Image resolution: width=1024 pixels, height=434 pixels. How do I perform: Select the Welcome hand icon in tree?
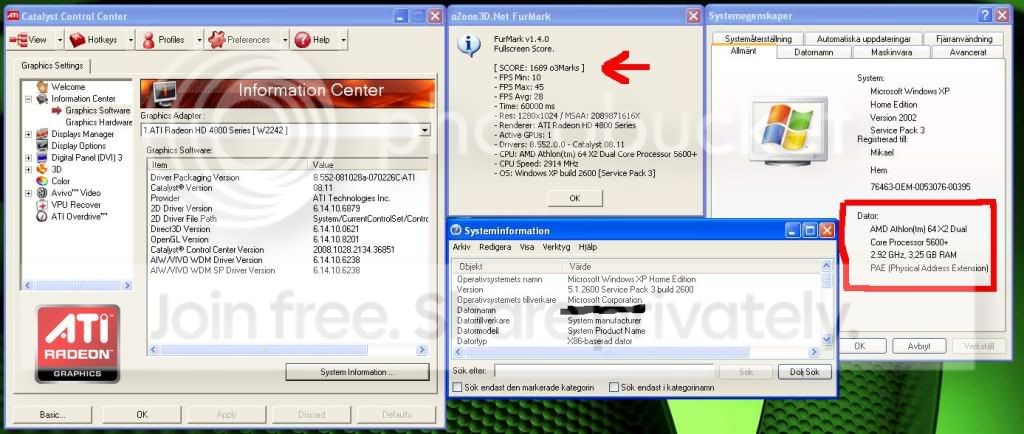[x=42, y=86]
